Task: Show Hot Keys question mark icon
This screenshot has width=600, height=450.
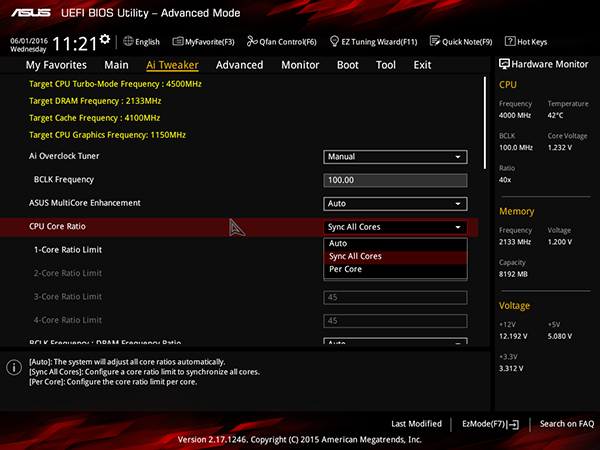Action: 510,41
